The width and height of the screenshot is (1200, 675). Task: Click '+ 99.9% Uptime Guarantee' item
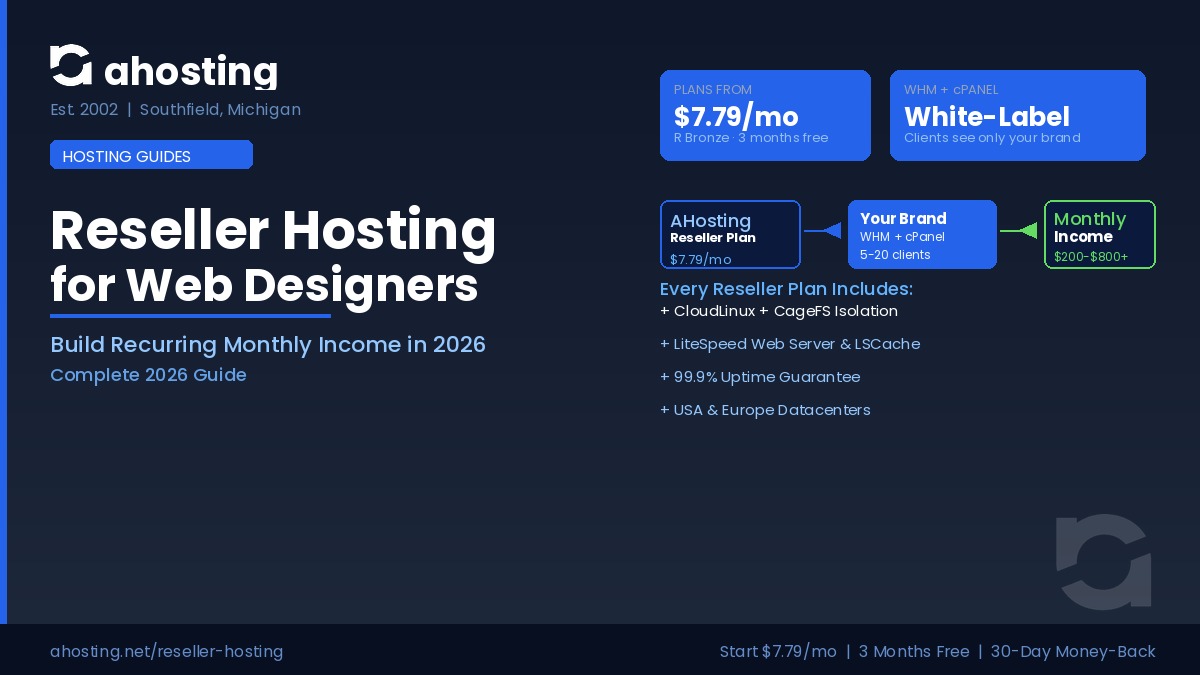(760, 377)
